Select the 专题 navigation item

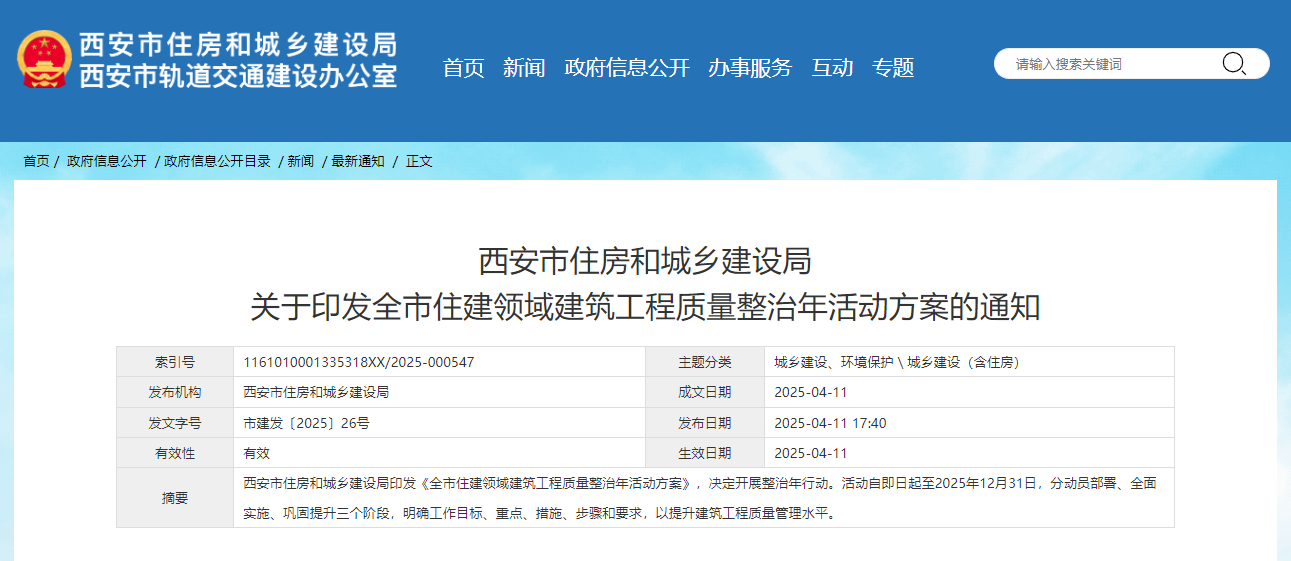(x=893, y=68)
